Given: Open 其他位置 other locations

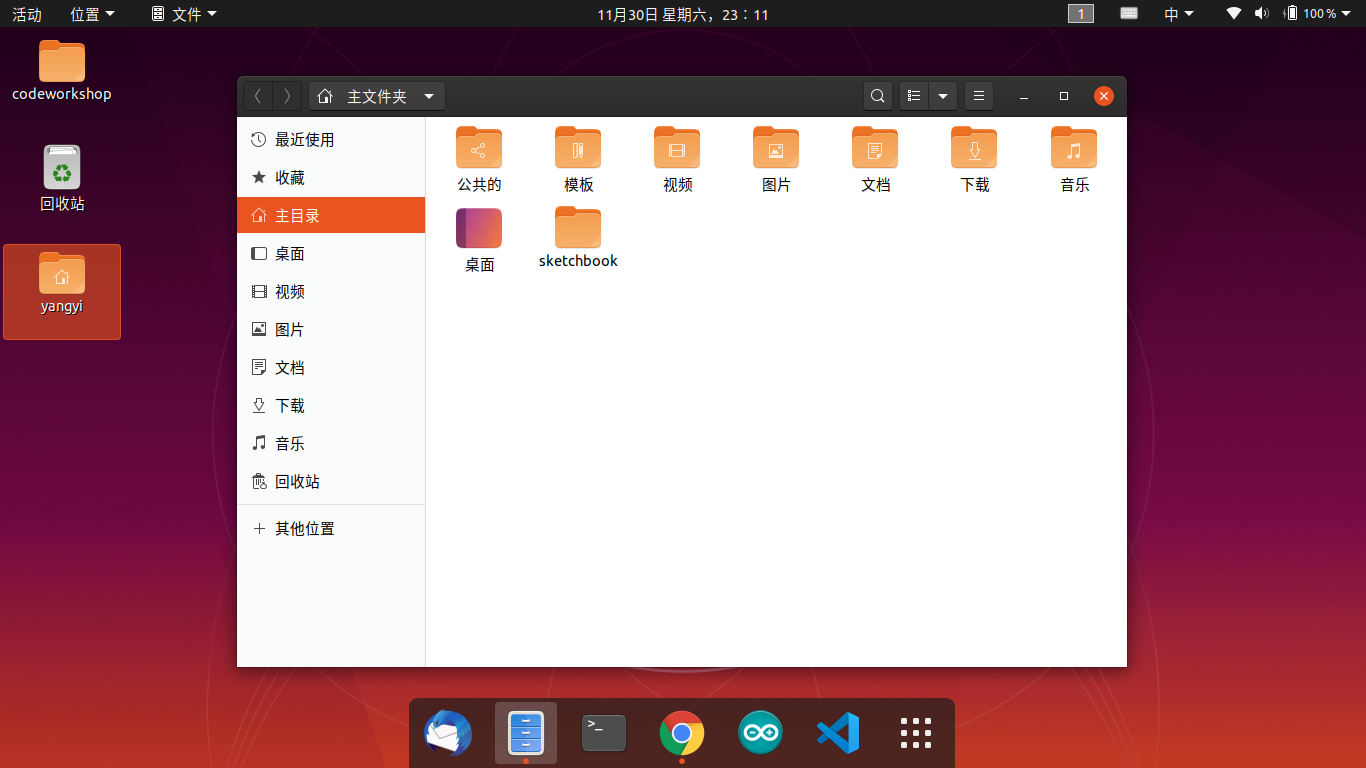Looking at the screenshot, I should 331,529.
